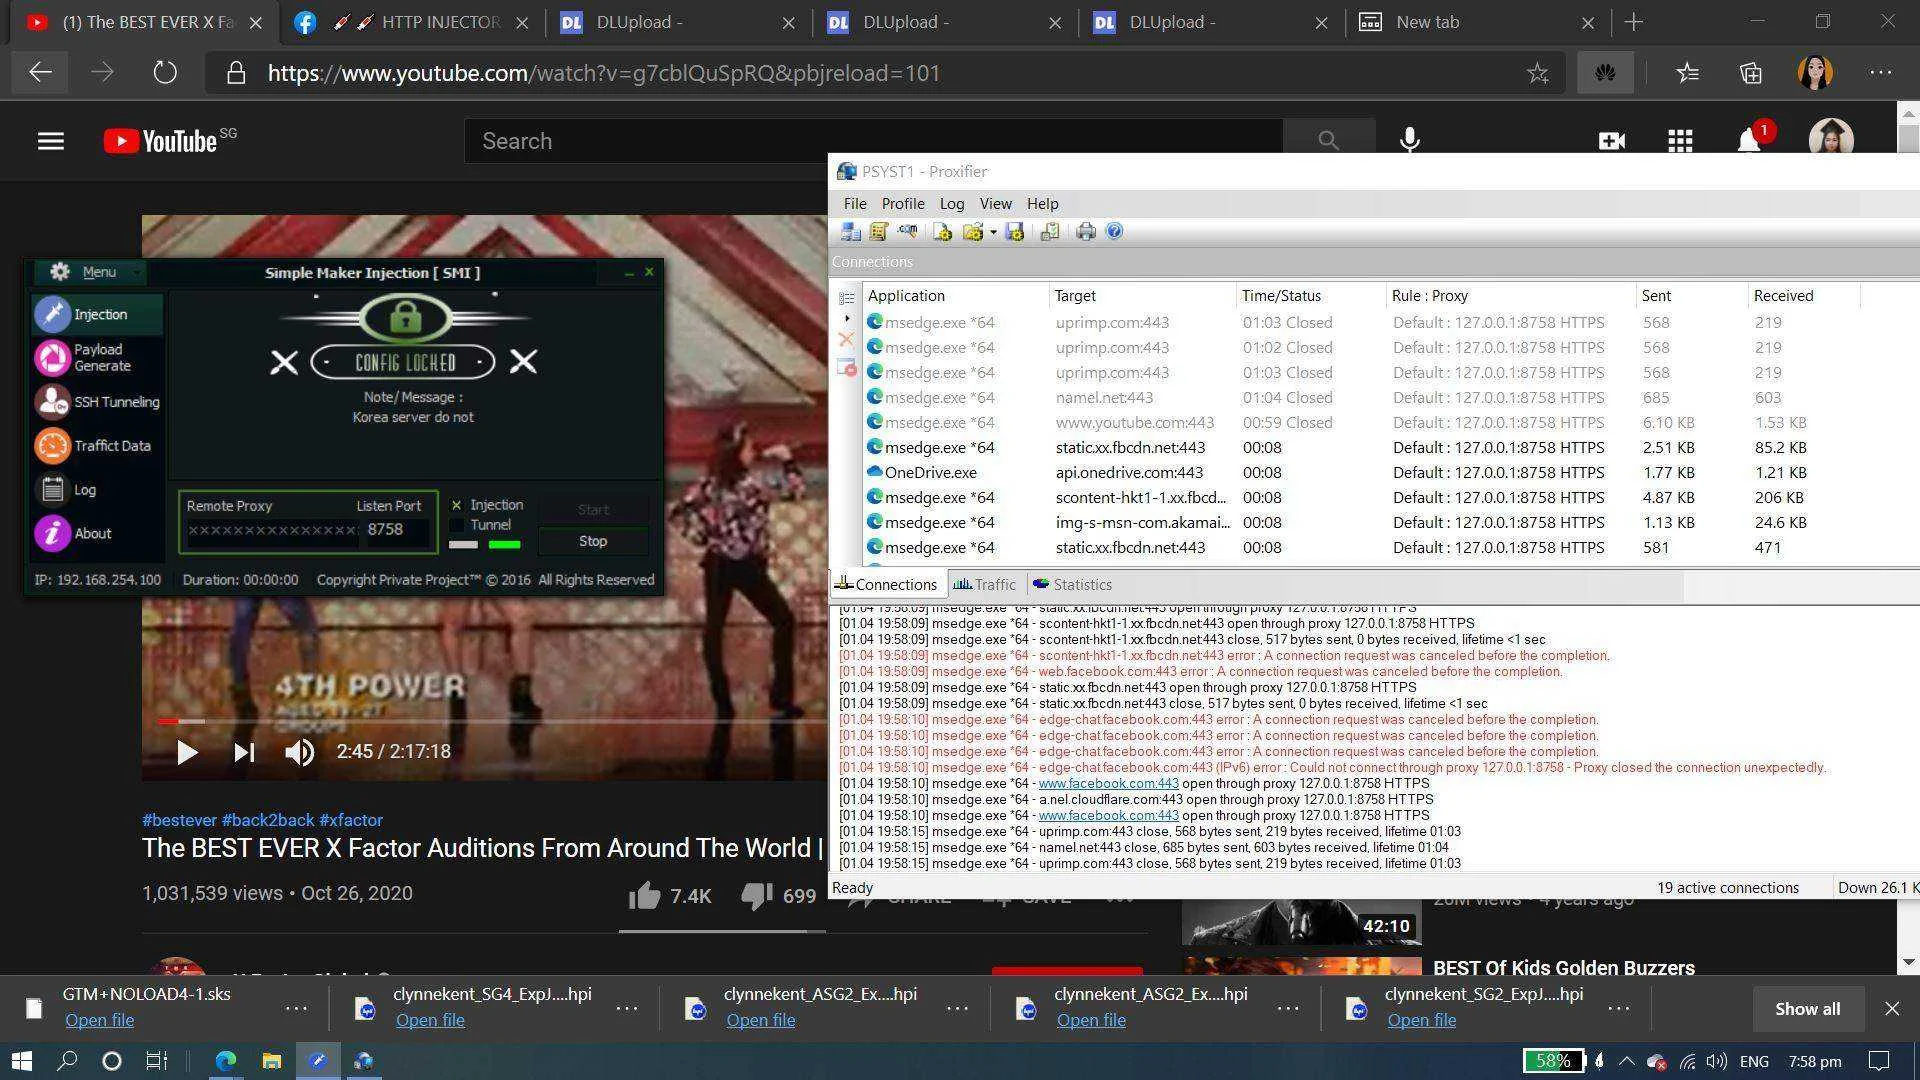Toggle the Injection checkbox in SMI
This screenshot has width=1920, height=1080.
pos(456,505)
